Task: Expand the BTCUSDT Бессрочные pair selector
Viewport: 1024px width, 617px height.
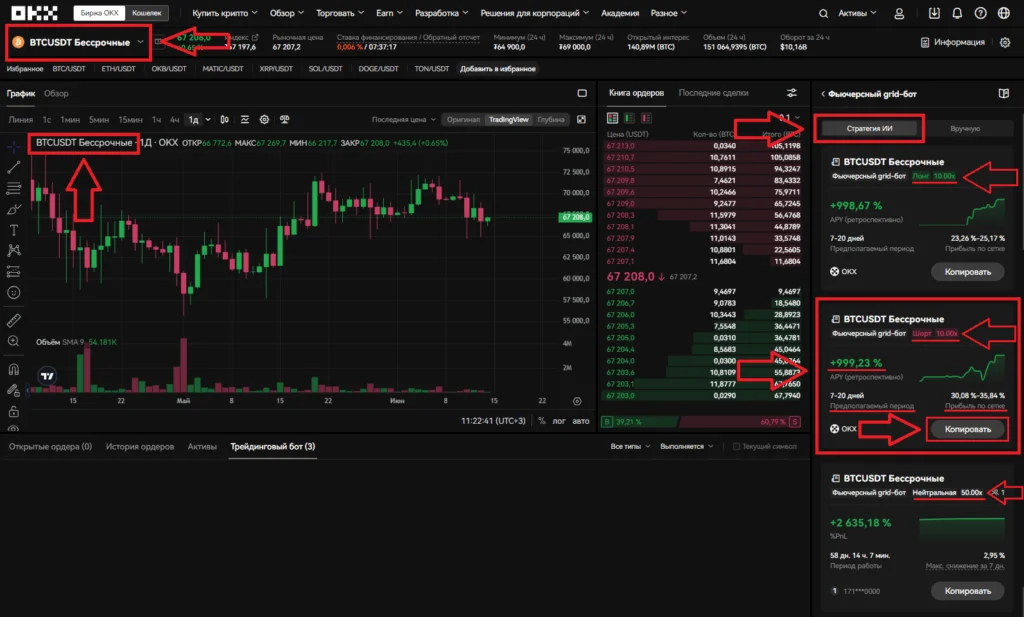Action: coord(80,42)
